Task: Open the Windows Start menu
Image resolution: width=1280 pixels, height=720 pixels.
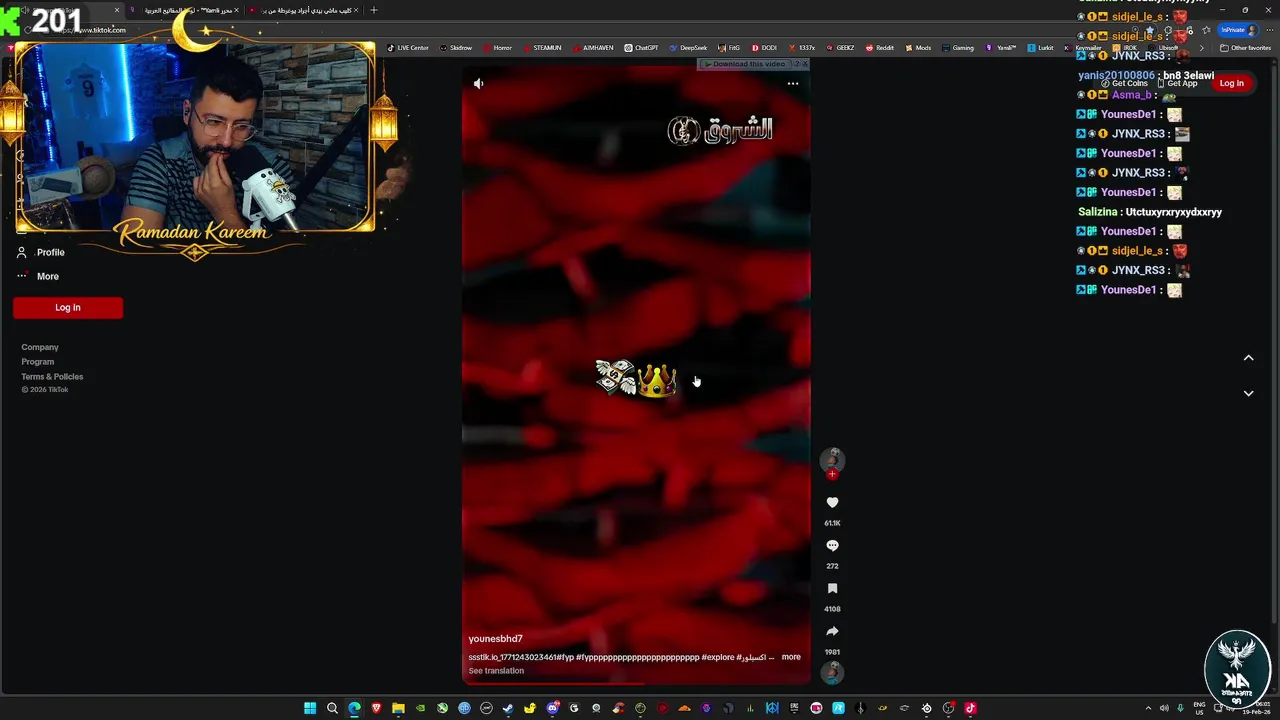Action: pyautogui.click(x=310, y=708)
